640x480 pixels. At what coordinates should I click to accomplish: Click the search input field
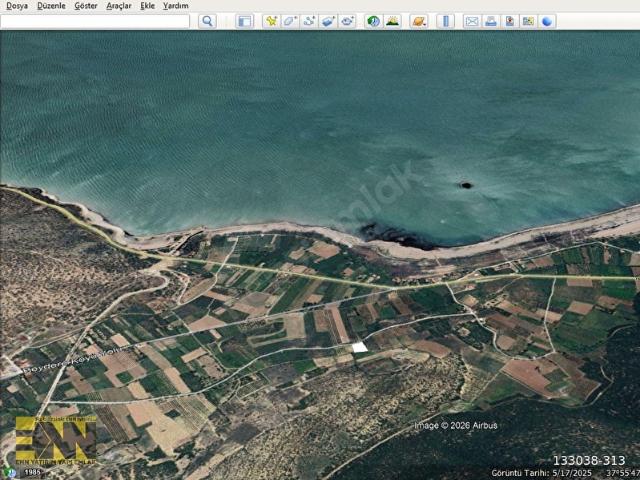(x=95, y=21)
